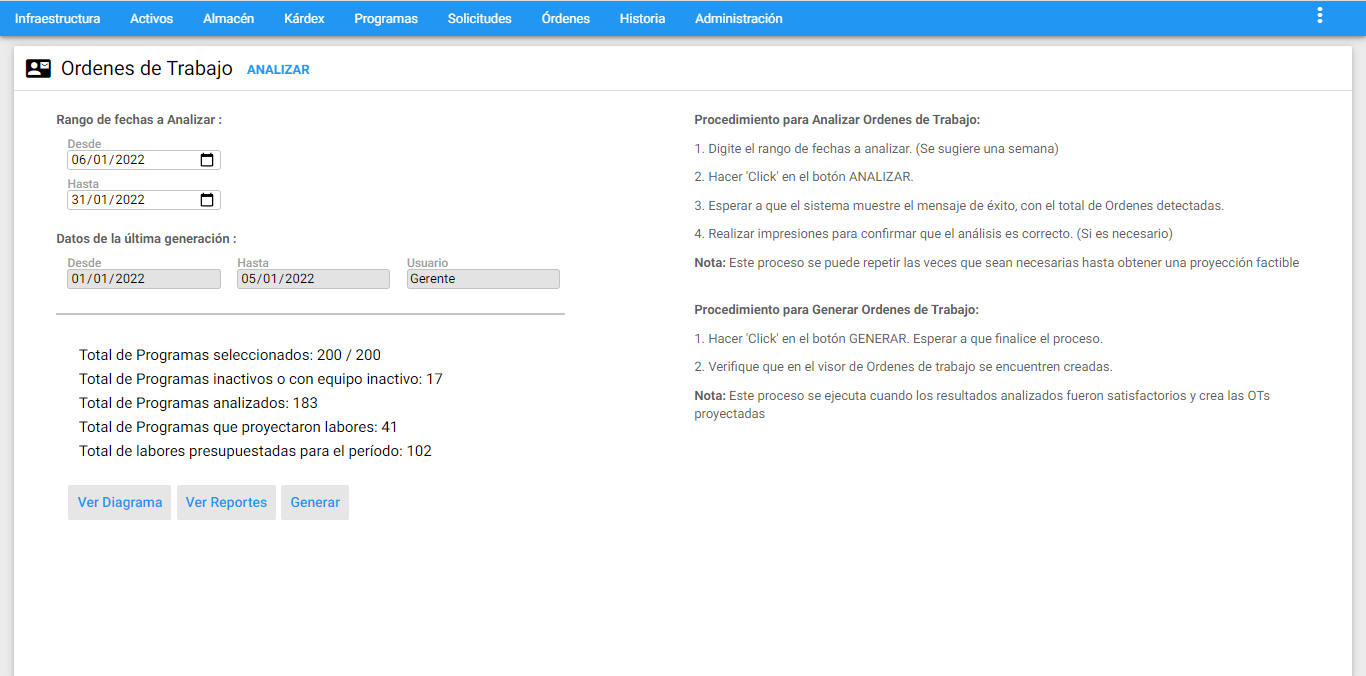Click the ANALIZAR link in header
Image resolution: width=1366 pixels, height=676 pixels.
pos(278,70)
